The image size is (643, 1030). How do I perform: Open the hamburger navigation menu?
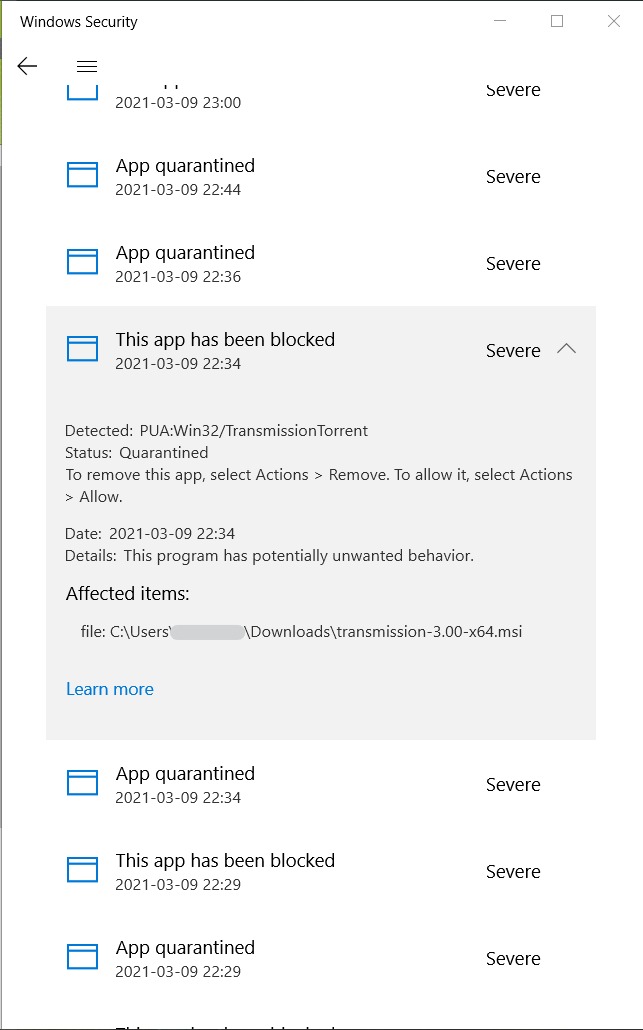pyautogui.click(x=87, y=66)
